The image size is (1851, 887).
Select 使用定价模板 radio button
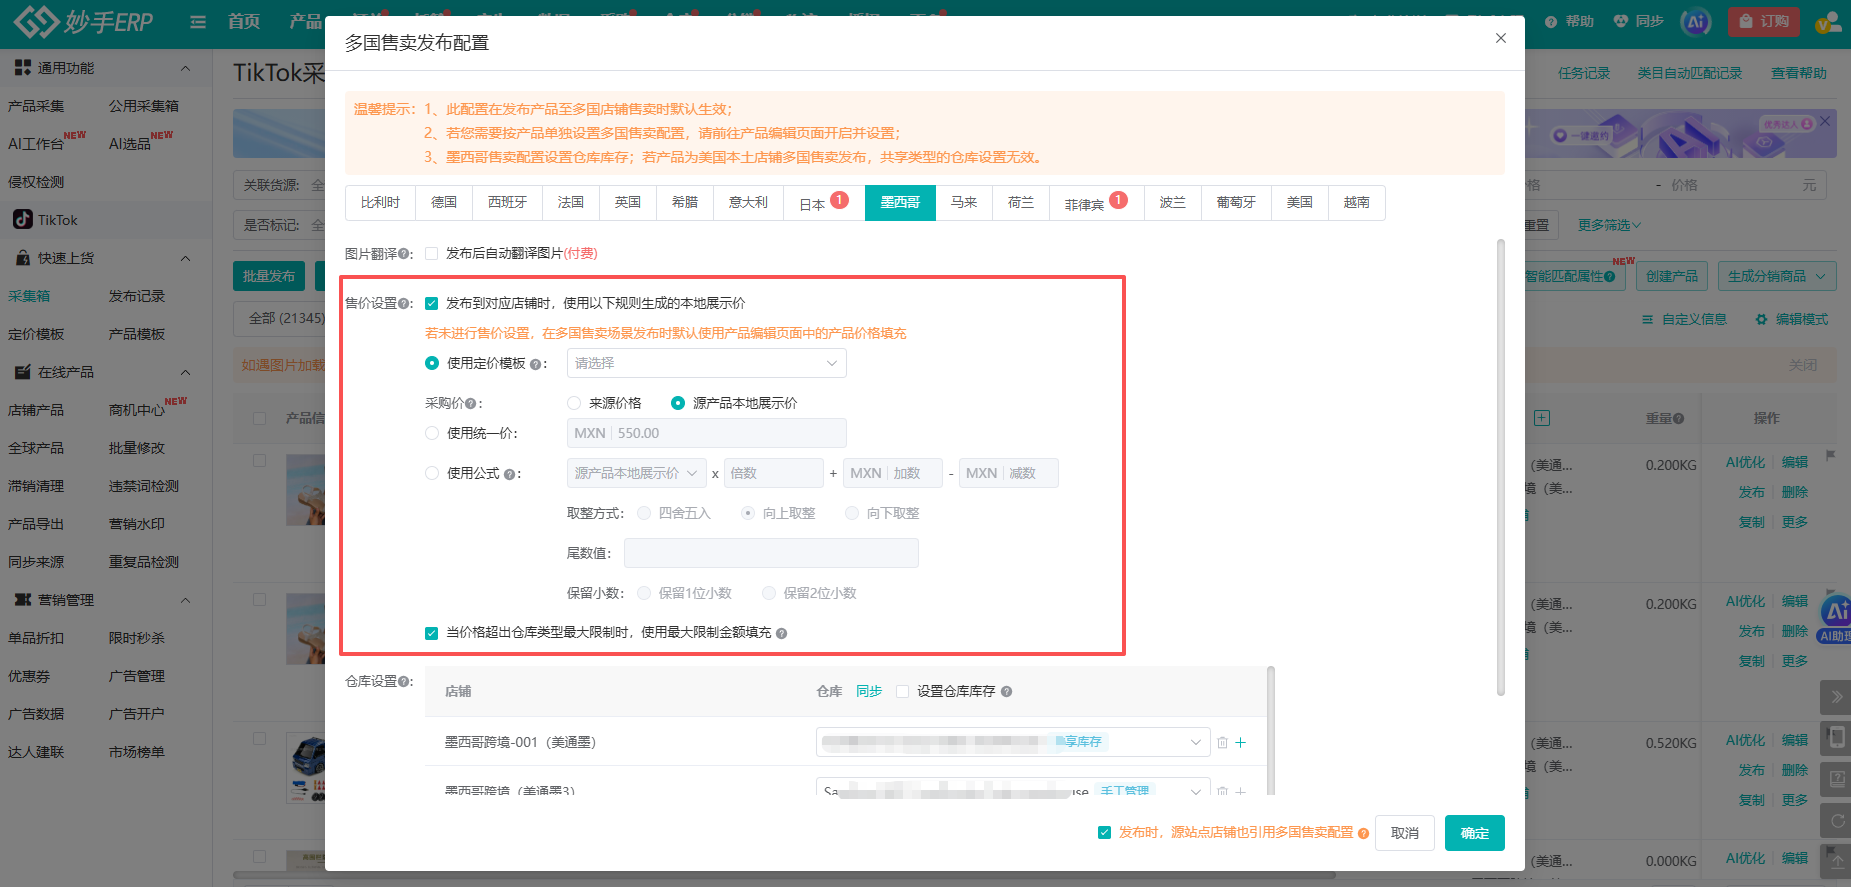(432, 363)
